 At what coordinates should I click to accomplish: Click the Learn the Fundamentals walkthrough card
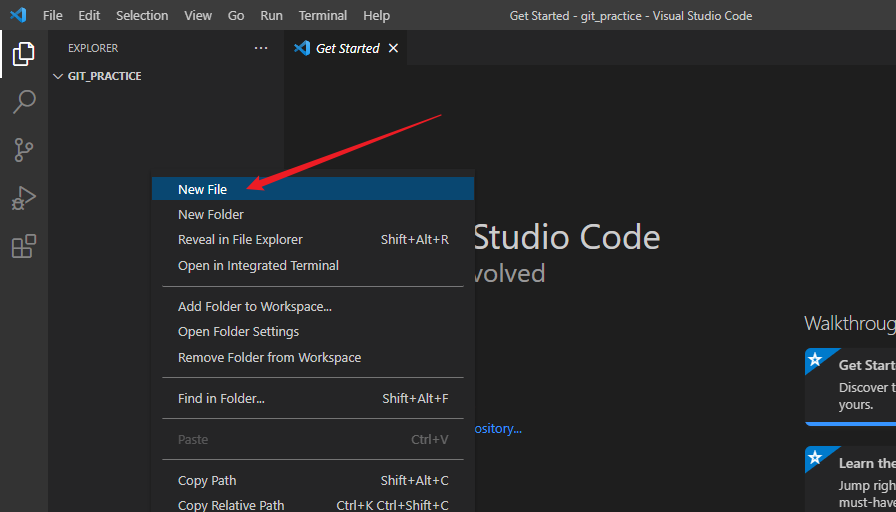pos(850,479)
